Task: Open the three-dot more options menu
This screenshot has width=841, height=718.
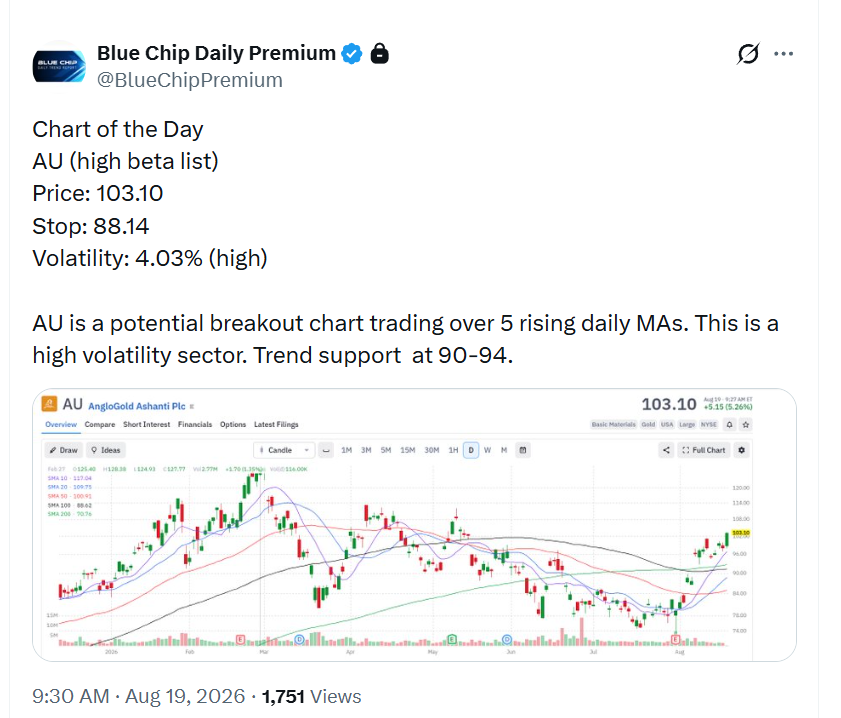Action: click(783, 54)
